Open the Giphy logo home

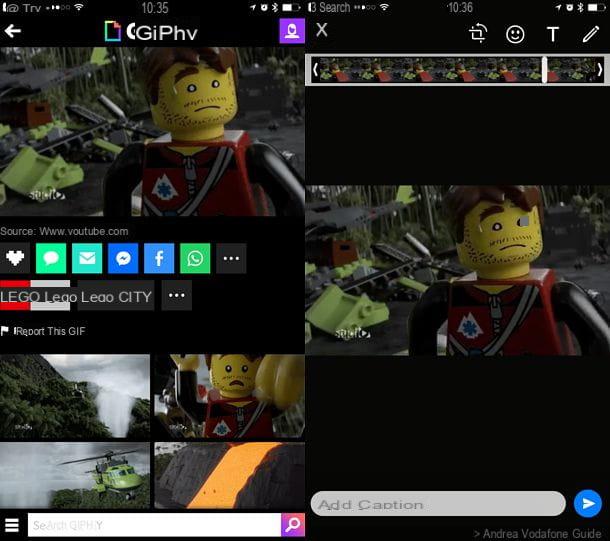point(151,32)
